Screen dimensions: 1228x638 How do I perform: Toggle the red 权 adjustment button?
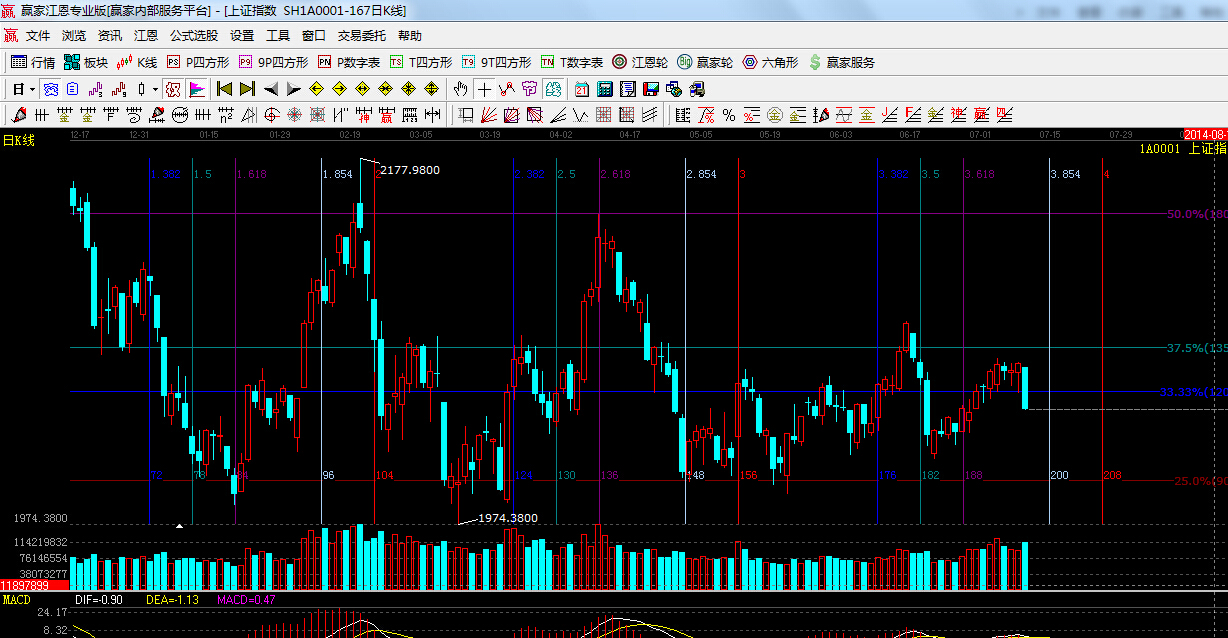[x=173, y=89]
